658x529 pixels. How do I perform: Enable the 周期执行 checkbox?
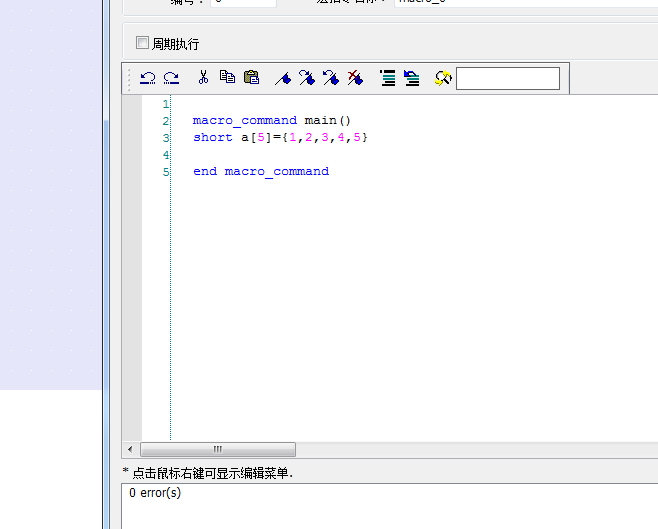point(142,43)
